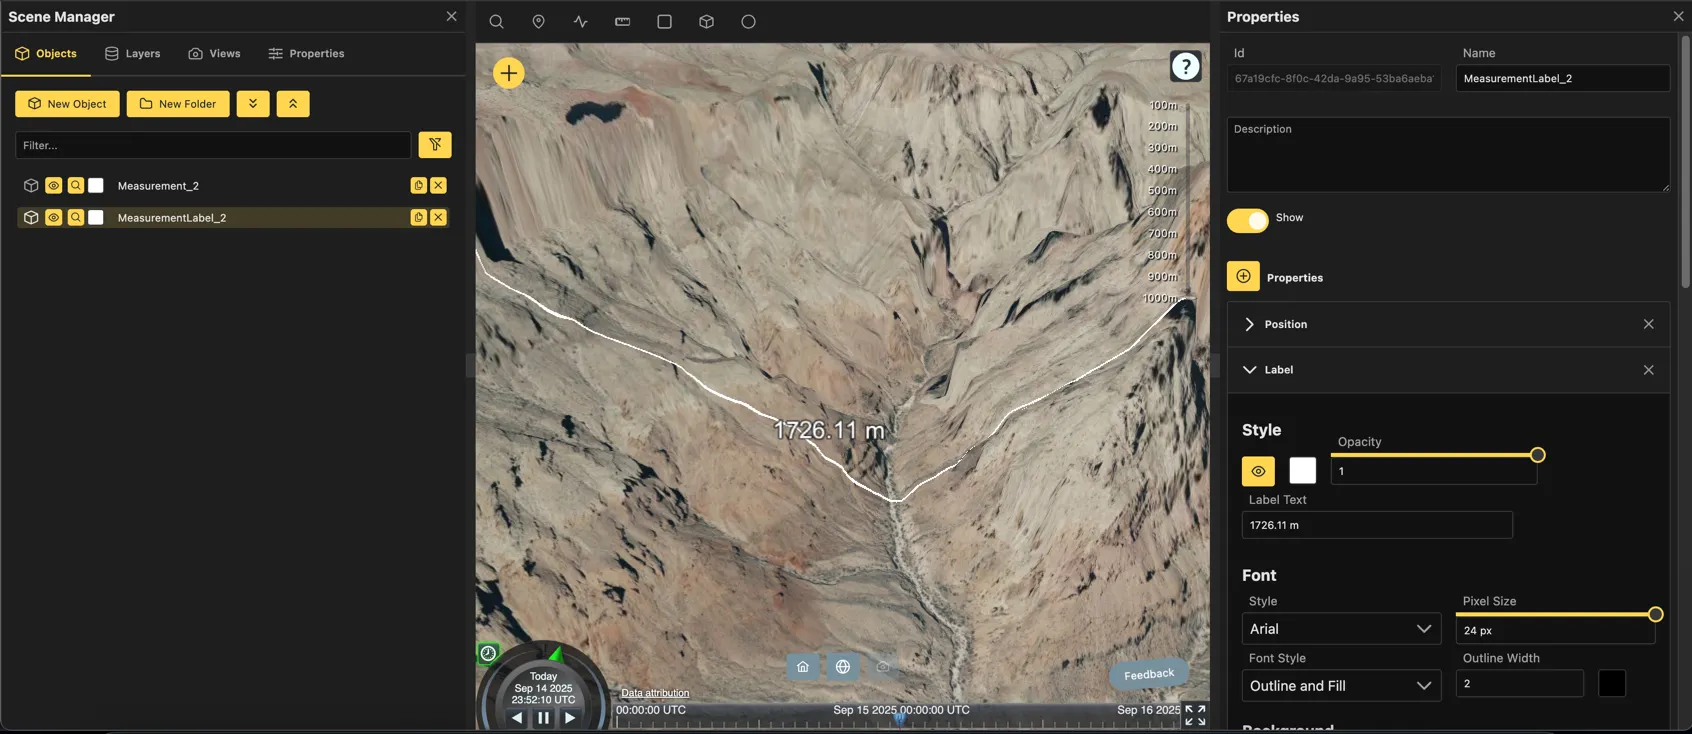Open the Arial font style dropdown
This screenshot has width=1692, height=734.
point(1340,629)
